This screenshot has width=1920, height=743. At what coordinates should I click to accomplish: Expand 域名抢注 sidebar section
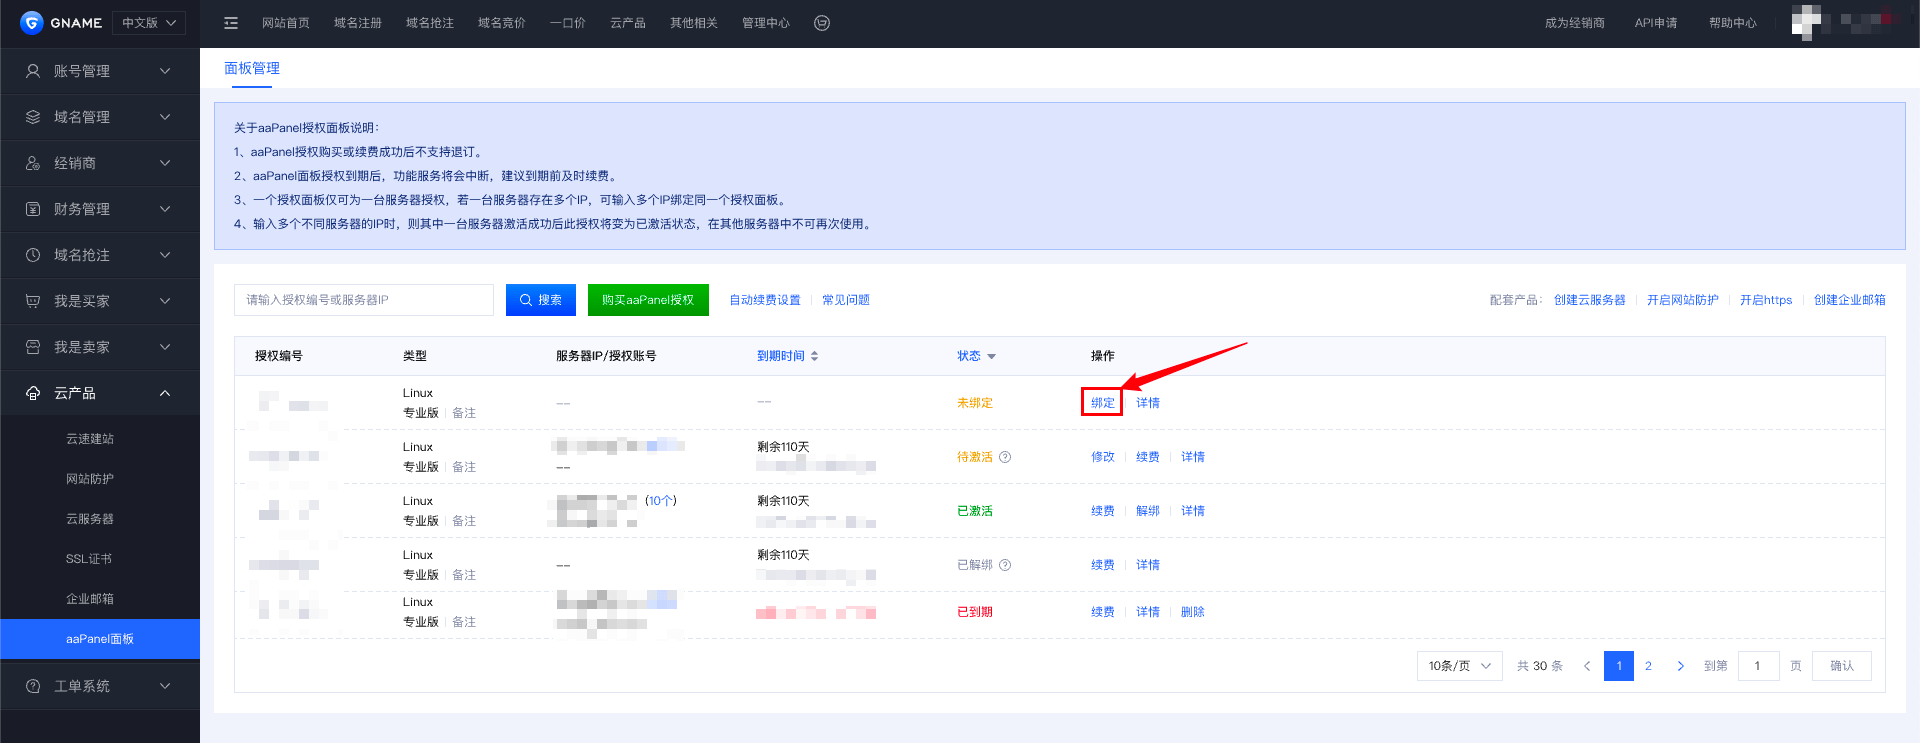100,255
